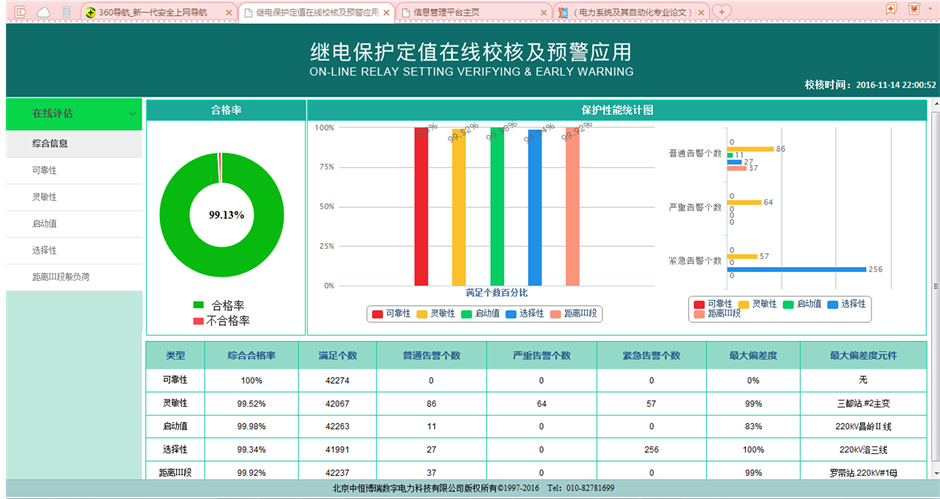Image resolution: width=940 pixels, height=499 pixels.
Task: Click the 256 blue bar in alarm chart
Action: click(x=796, y=269)
